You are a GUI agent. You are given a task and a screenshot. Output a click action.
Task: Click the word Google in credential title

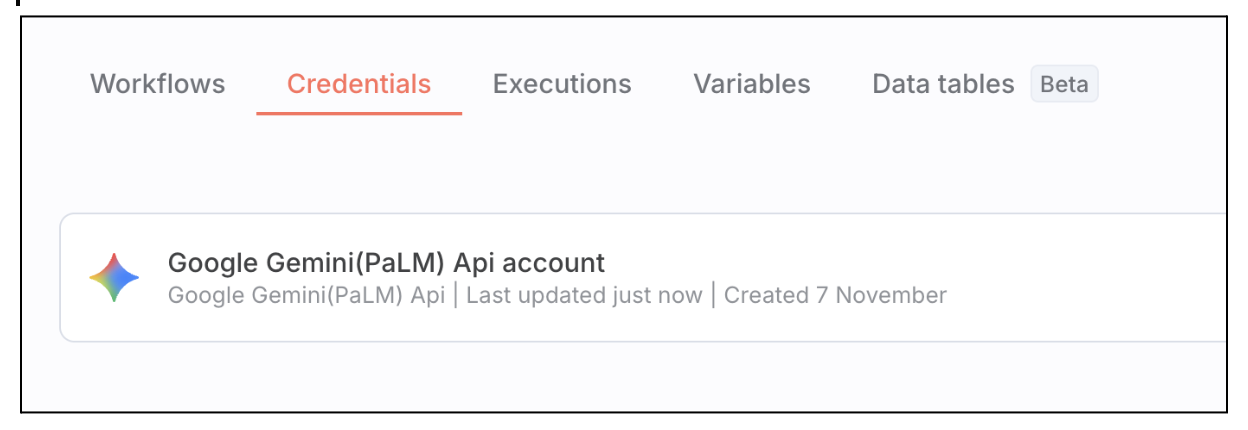coord(208,263)
